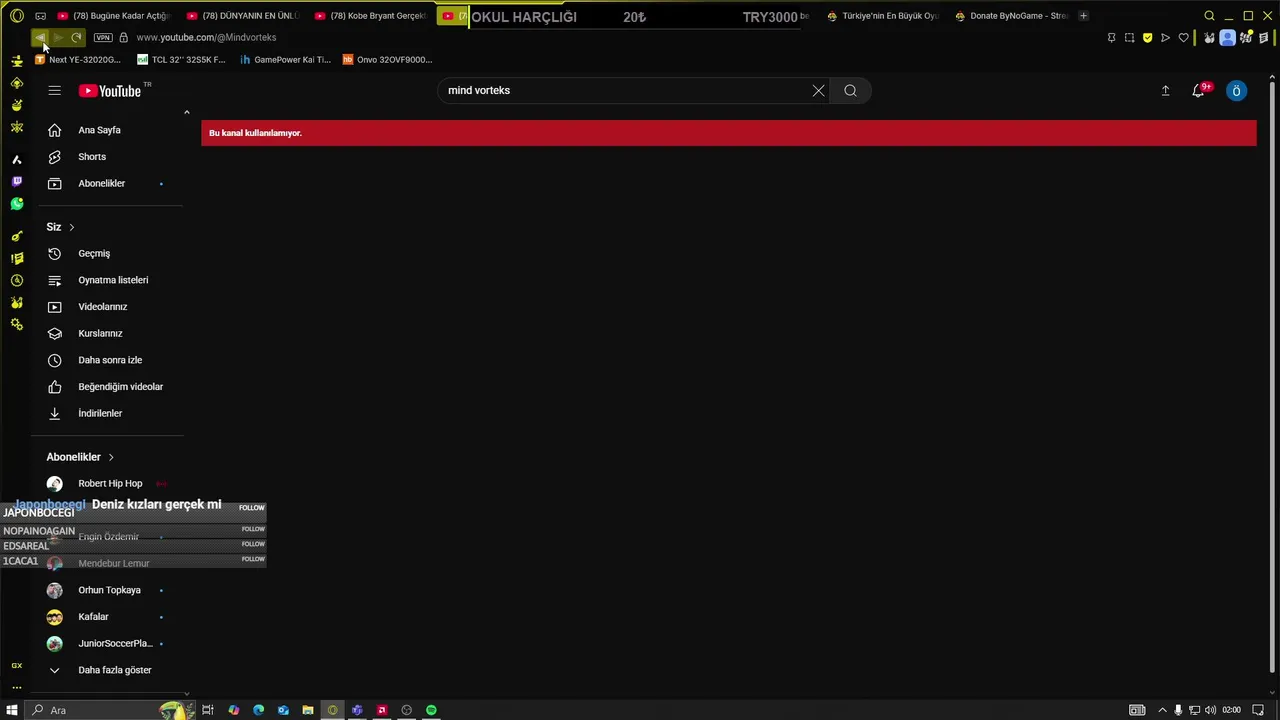Toggle the VPN badge in address bar
The height and width of the screenshot is (720, 1280).
pos(103,38)
